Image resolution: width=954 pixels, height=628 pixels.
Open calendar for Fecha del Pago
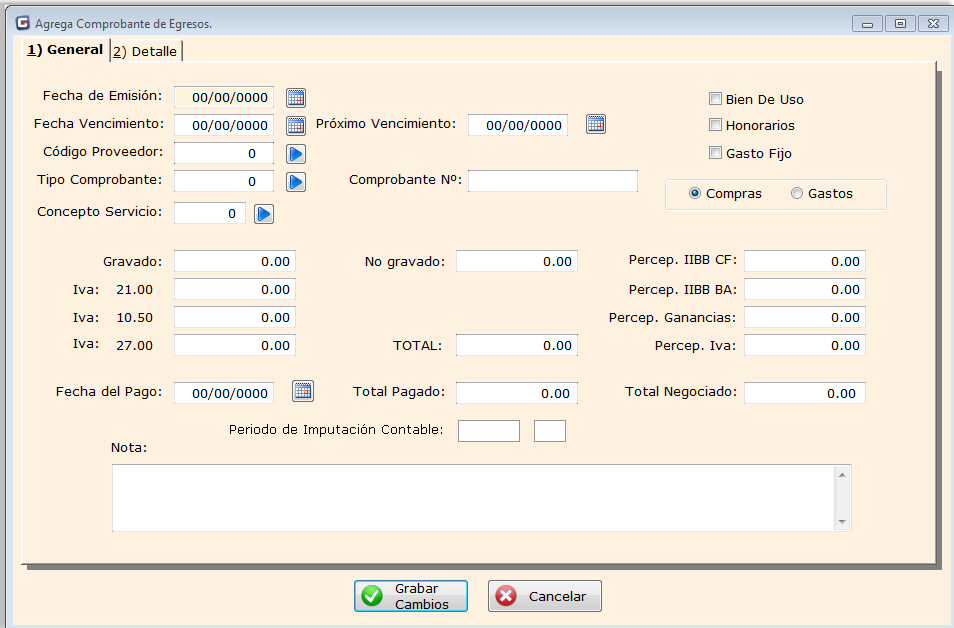(302, 392)
